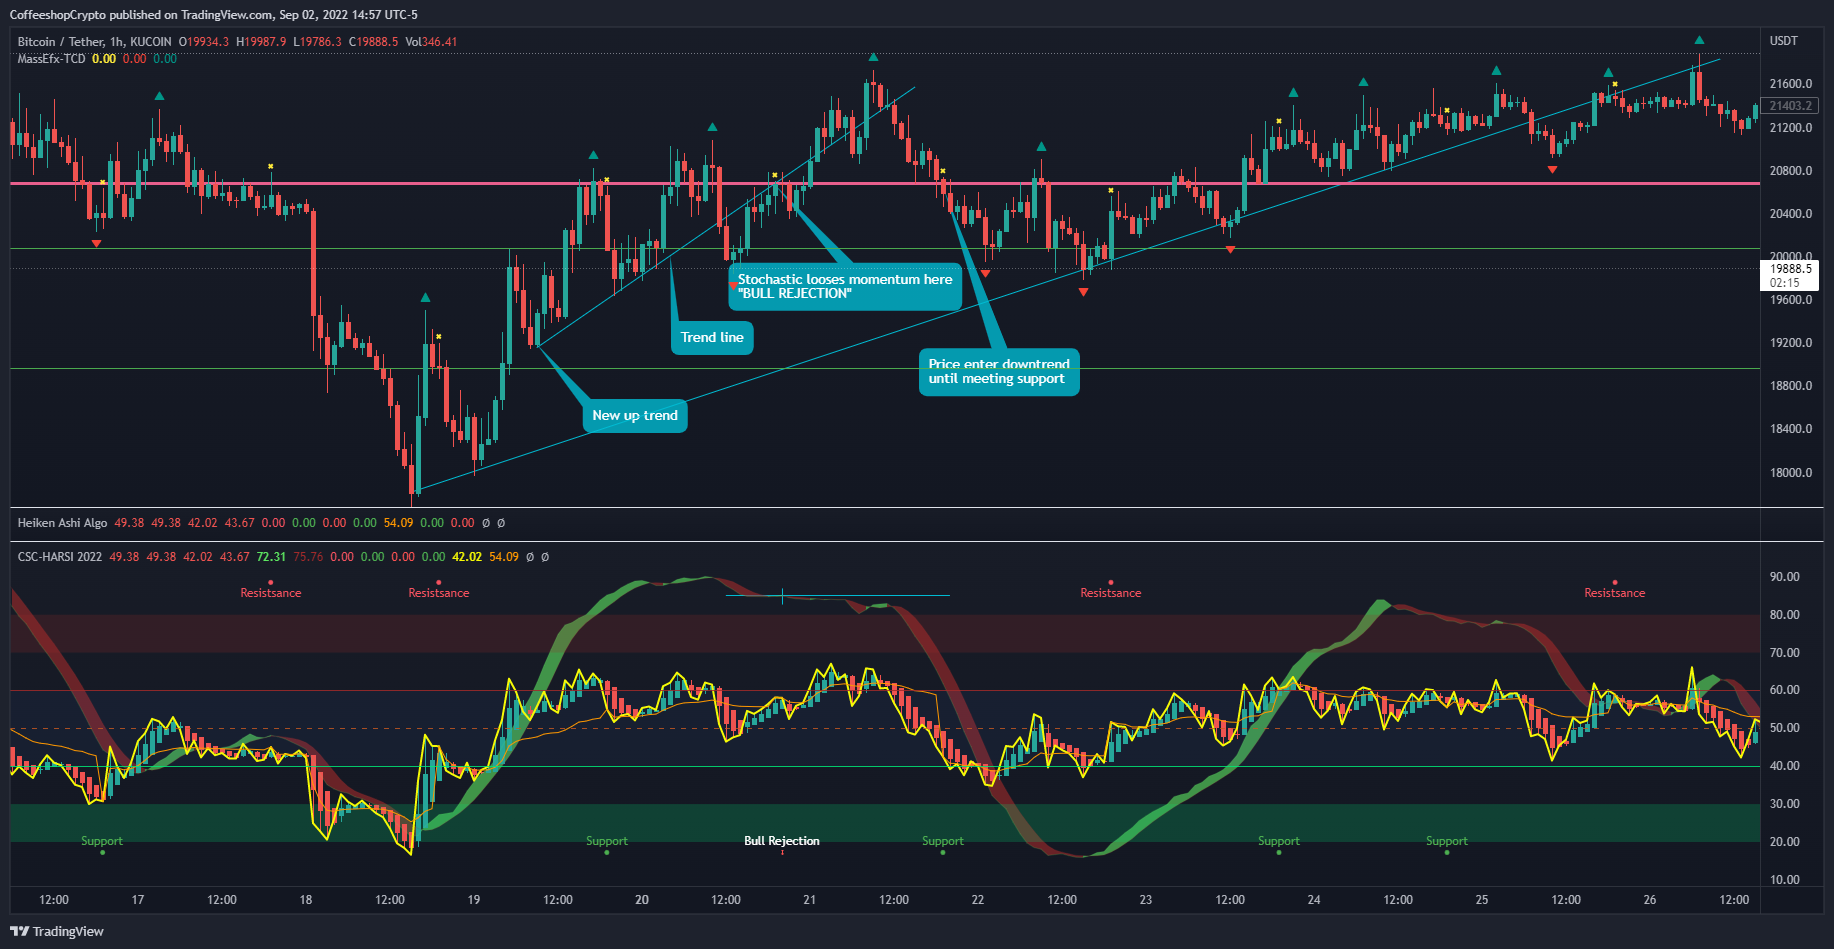
Task: Click the 10.00 level on the oscillator scale
Action: pyautogui.click(x=1785, y=880)
